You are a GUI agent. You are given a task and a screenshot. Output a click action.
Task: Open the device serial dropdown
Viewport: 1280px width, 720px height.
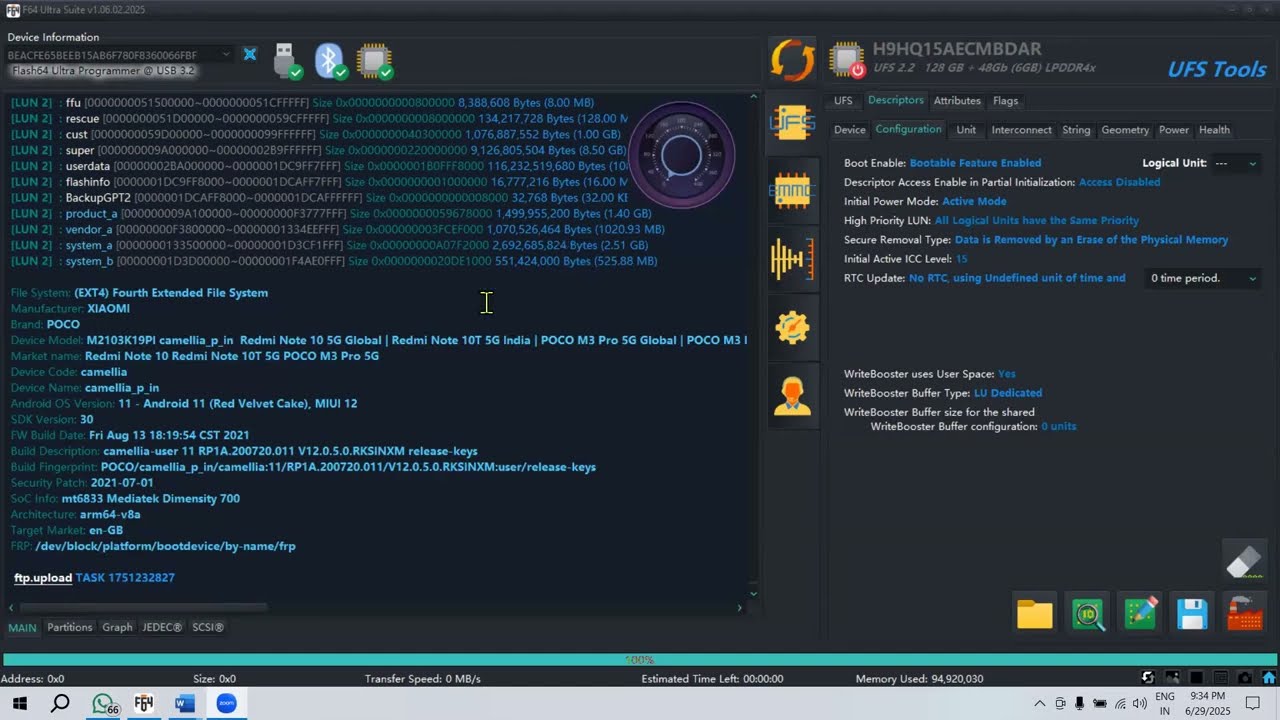click(x=227, y=54)
